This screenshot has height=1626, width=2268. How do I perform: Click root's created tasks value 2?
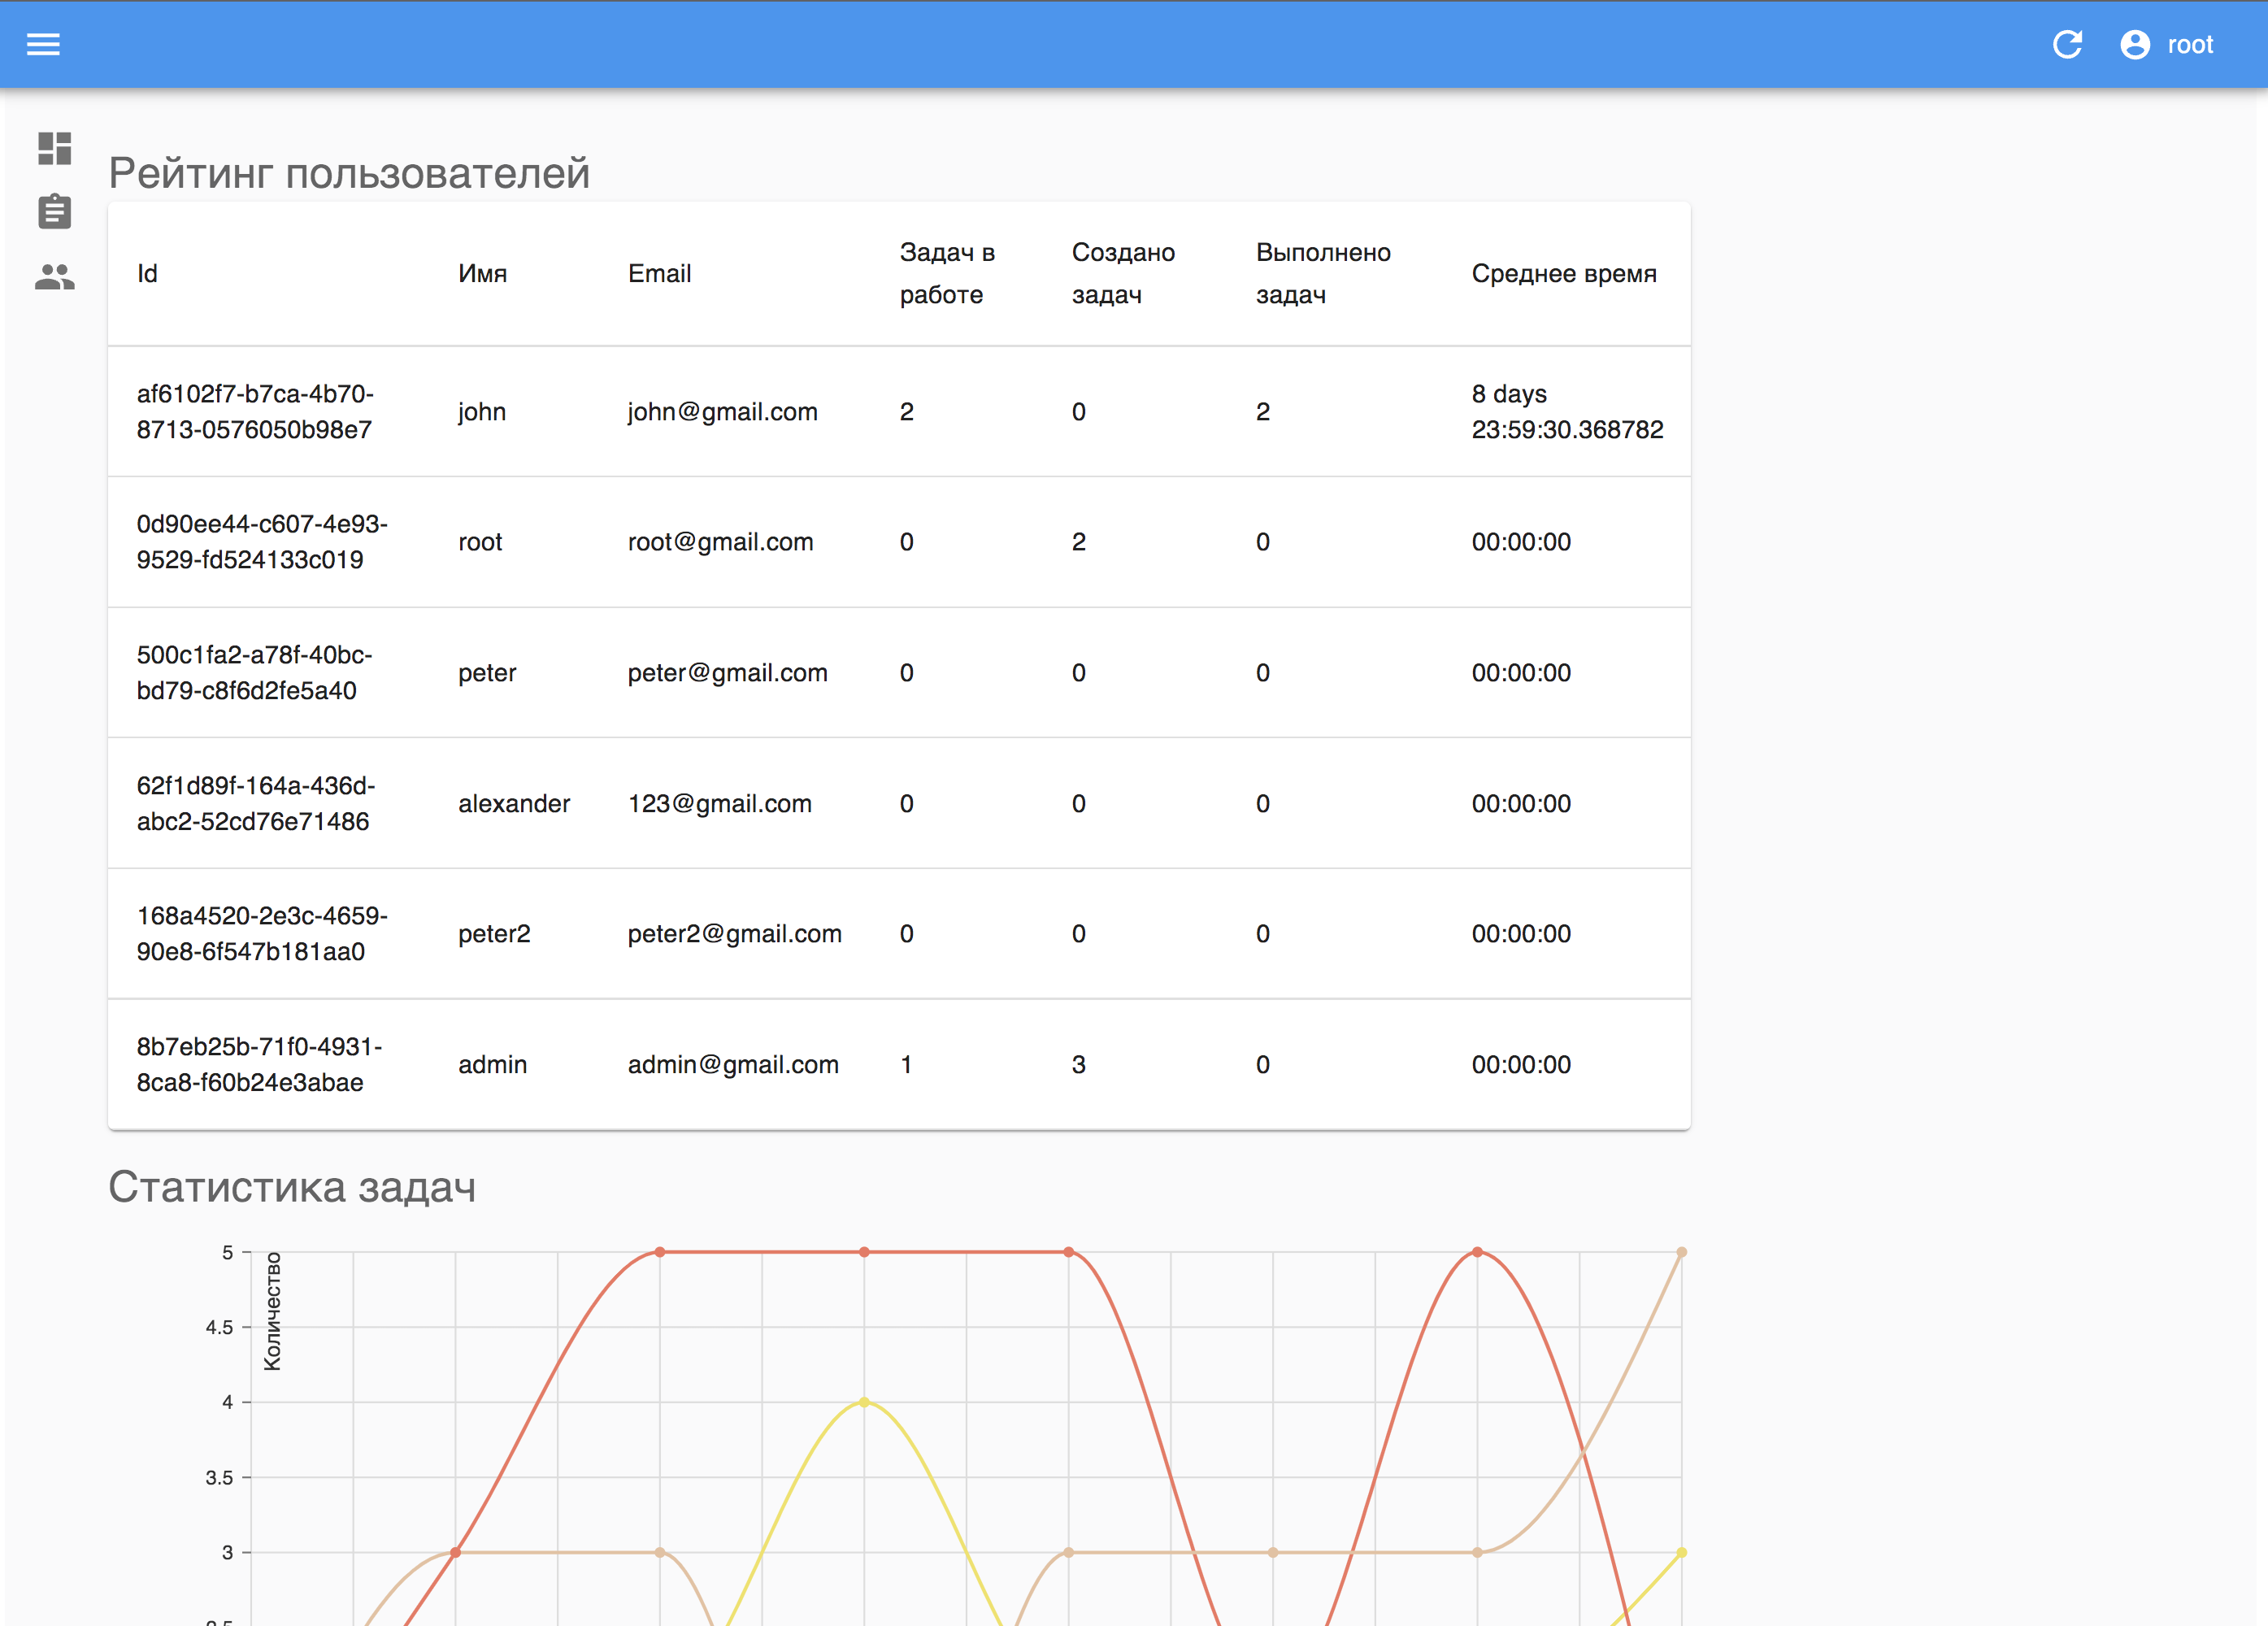point(1078,542)
